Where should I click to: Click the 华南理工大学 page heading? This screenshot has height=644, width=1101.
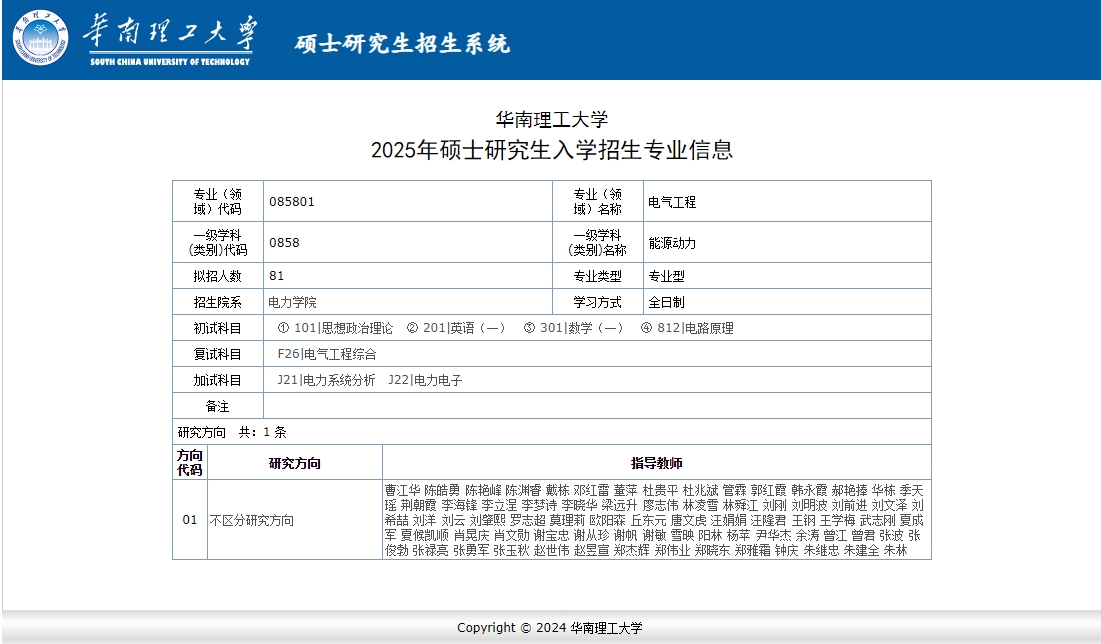(x=551, y=119)
